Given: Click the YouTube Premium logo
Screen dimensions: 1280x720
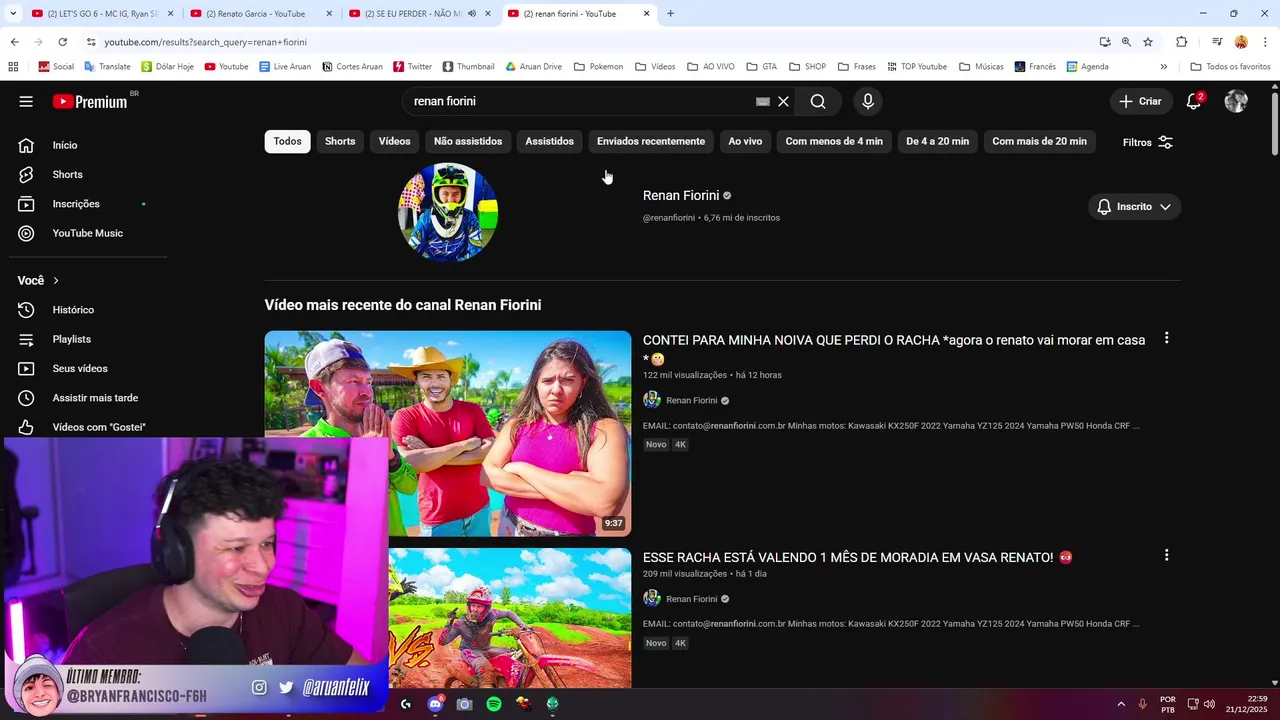Looking at the screenshot, I should pyautogui.click(x=92, y=101).
